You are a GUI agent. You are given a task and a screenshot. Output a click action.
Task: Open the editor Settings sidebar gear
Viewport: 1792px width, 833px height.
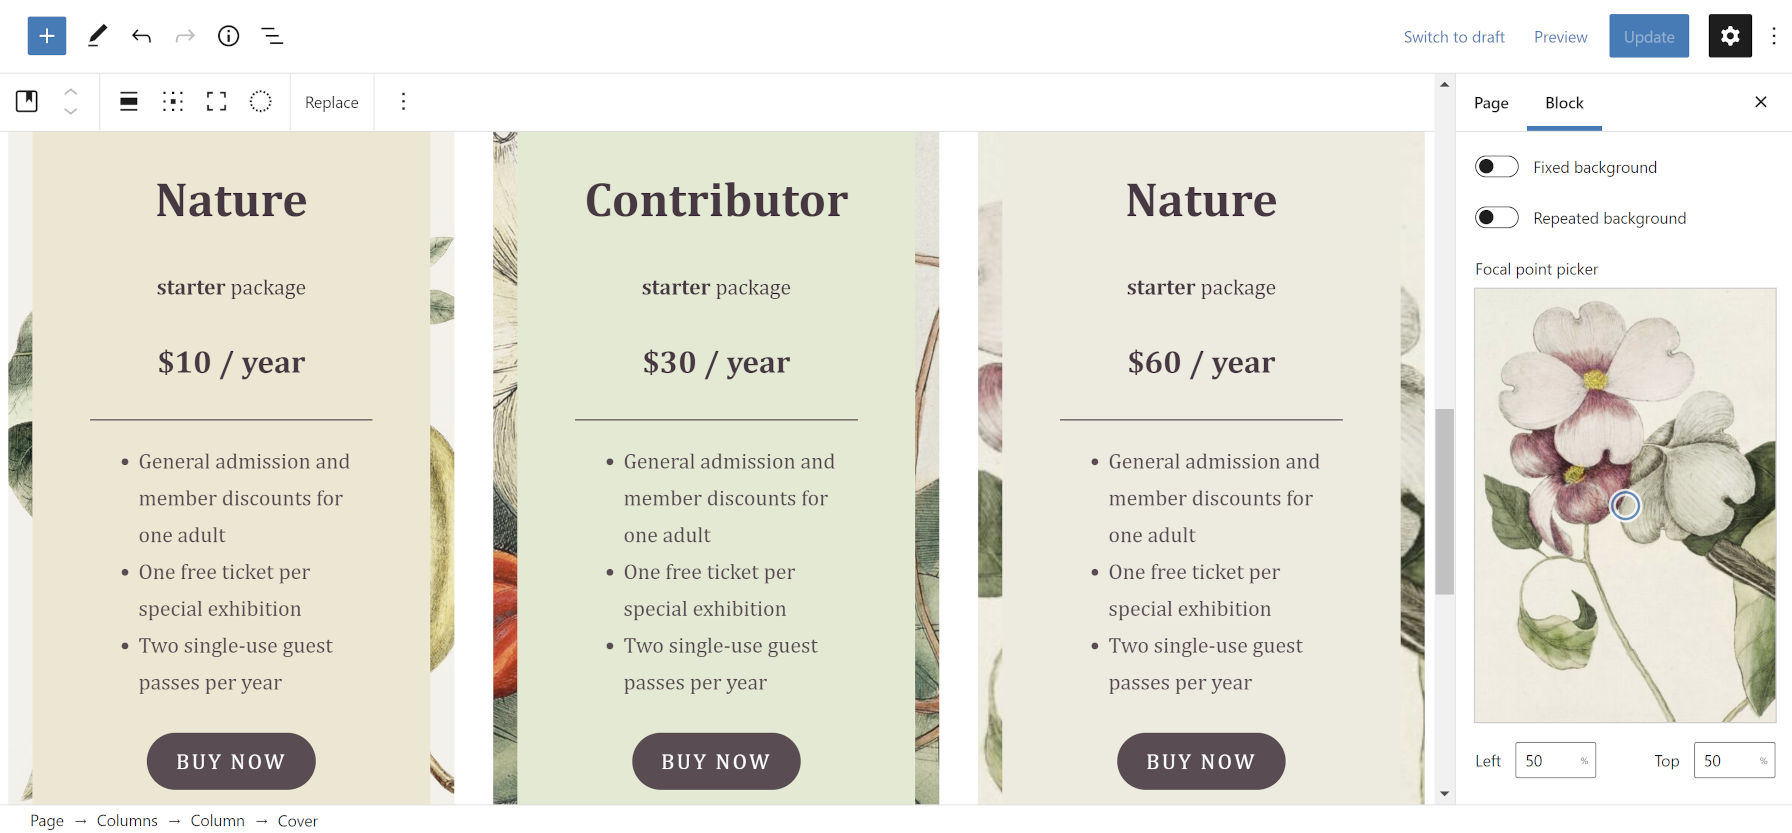click(1729, 36)
